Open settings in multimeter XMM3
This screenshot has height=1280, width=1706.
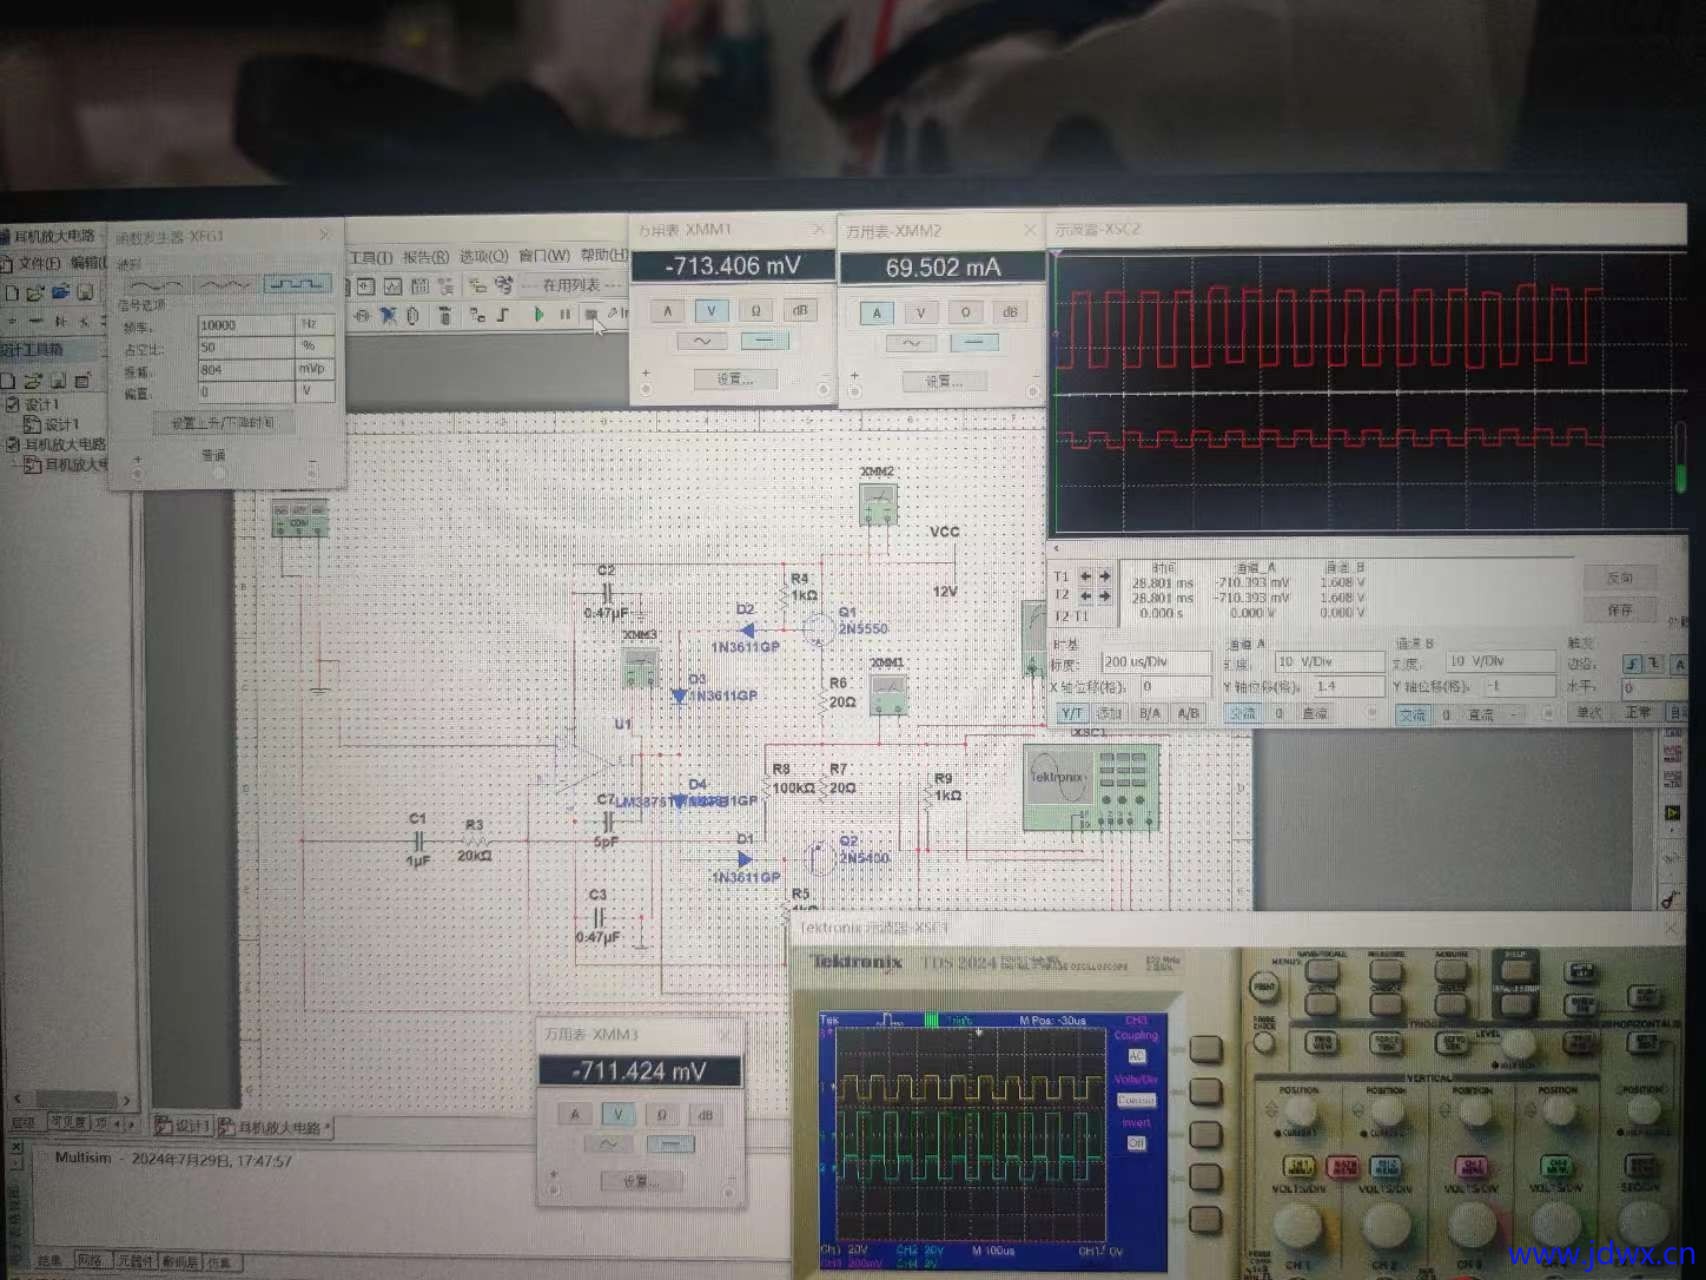click(641, 1181)
